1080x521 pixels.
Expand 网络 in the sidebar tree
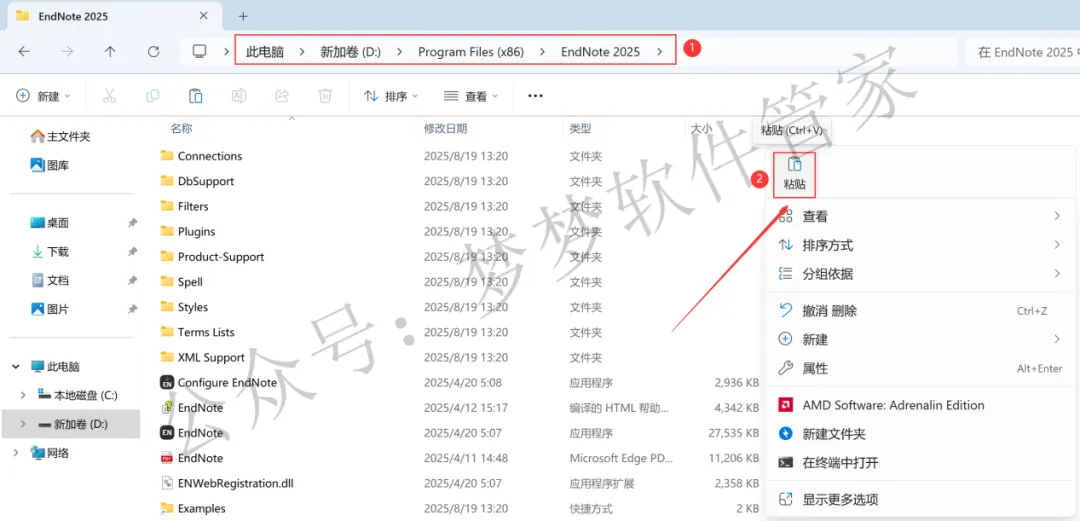(x=16, y=453)
